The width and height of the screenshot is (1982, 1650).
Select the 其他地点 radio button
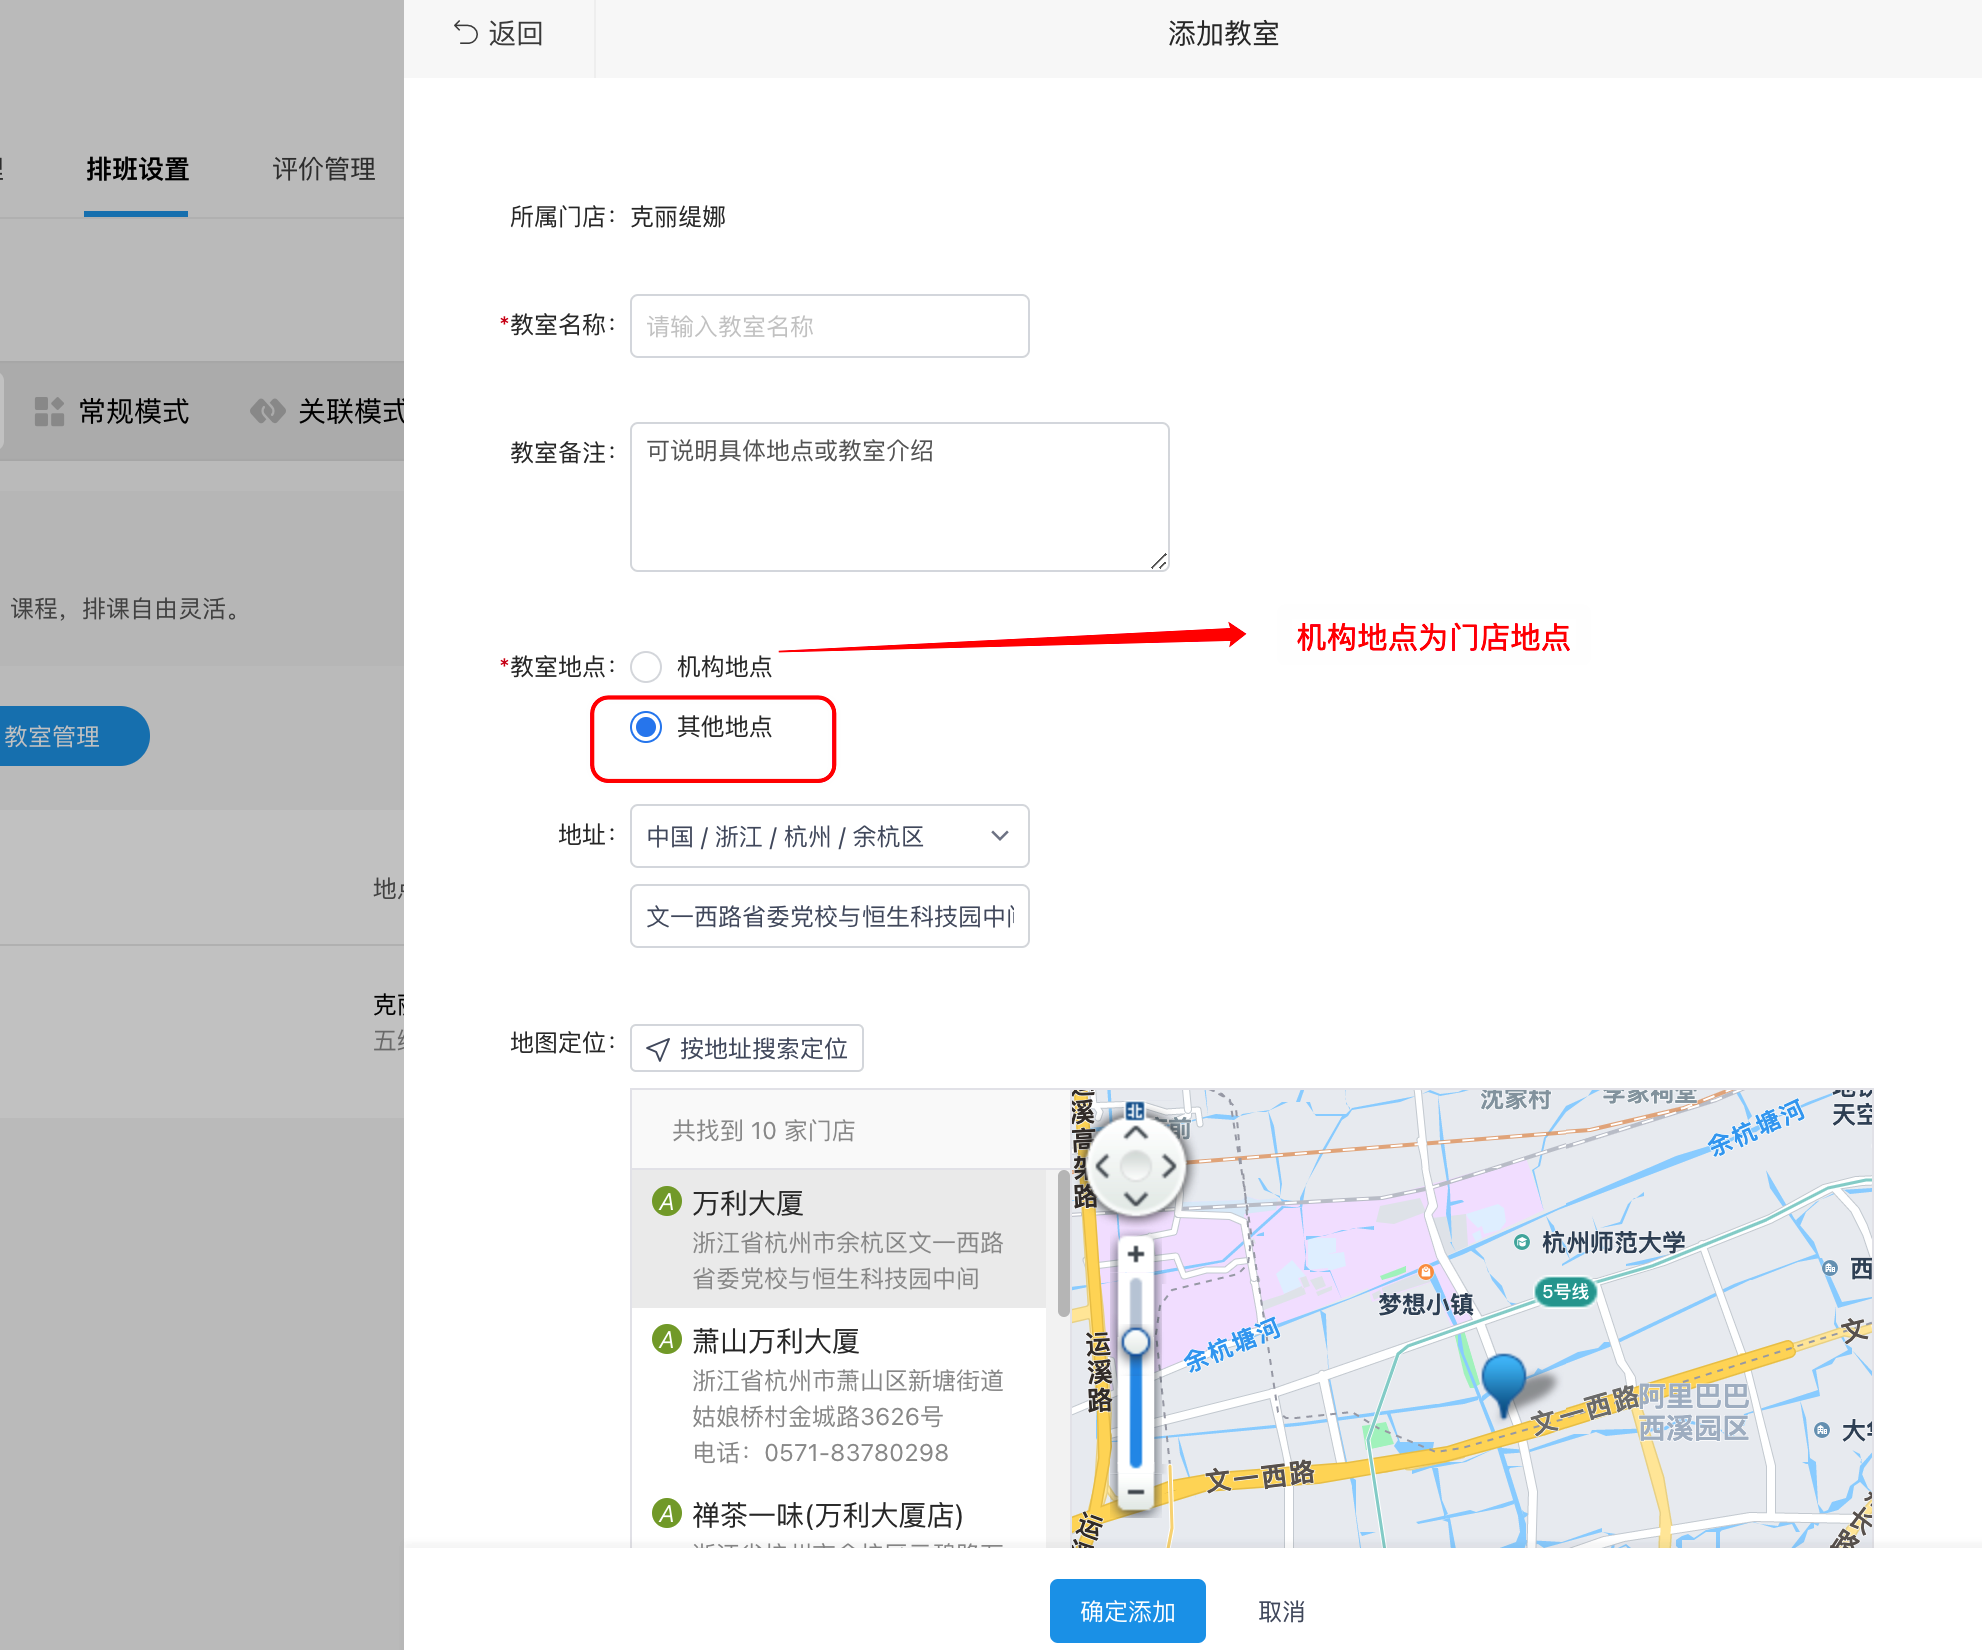tap(646, 727)
